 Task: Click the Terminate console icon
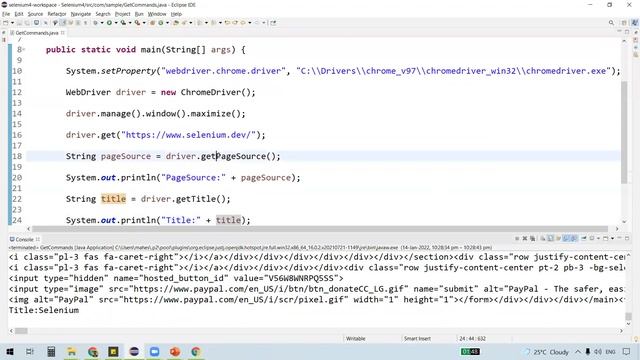(517, 238)
